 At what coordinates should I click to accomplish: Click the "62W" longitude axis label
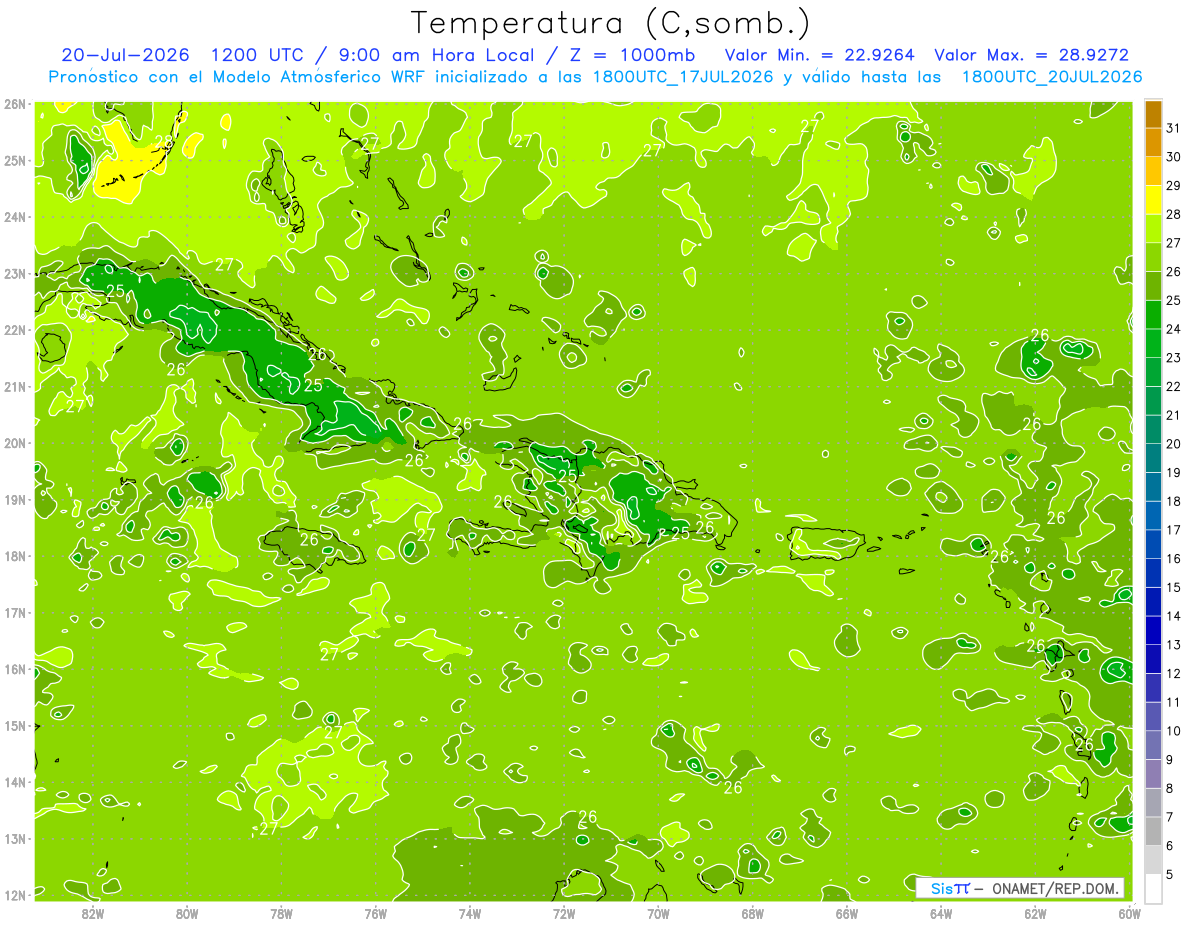tap(1036, 913)
